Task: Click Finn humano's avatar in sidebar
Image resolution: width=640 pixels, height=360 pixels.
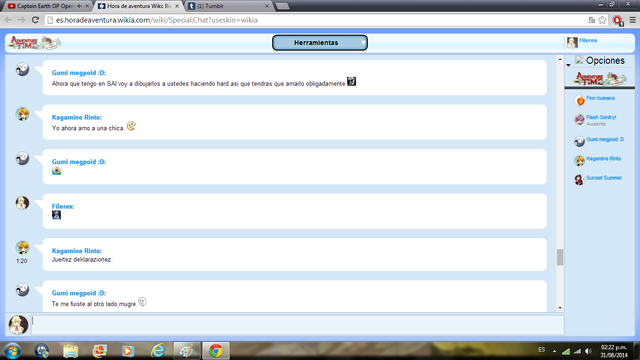Action: (580, 100)
